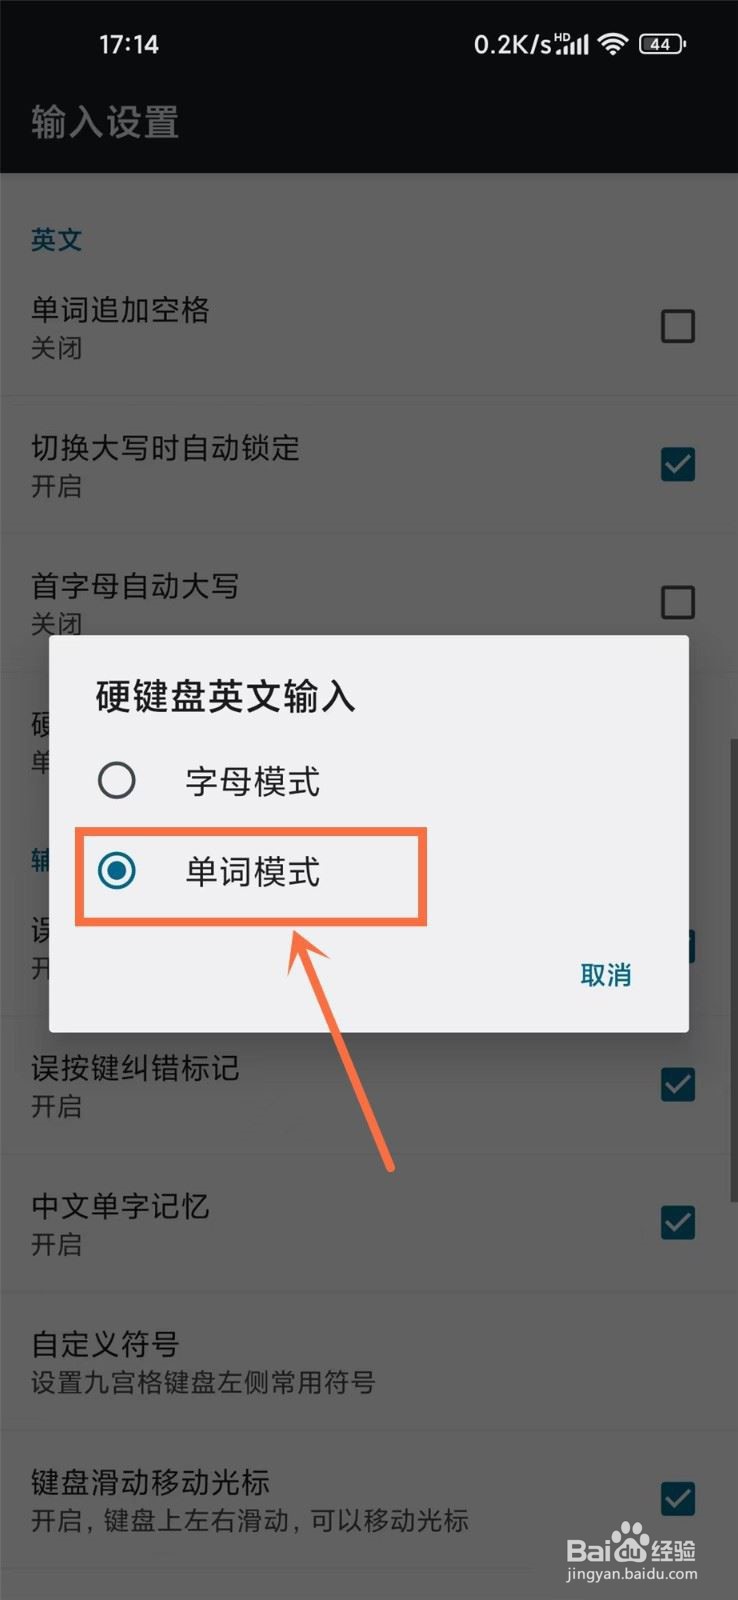Toggle the 切换大写时自动锁定 checkbox
Screen dimensions: 738x1600
678,464
